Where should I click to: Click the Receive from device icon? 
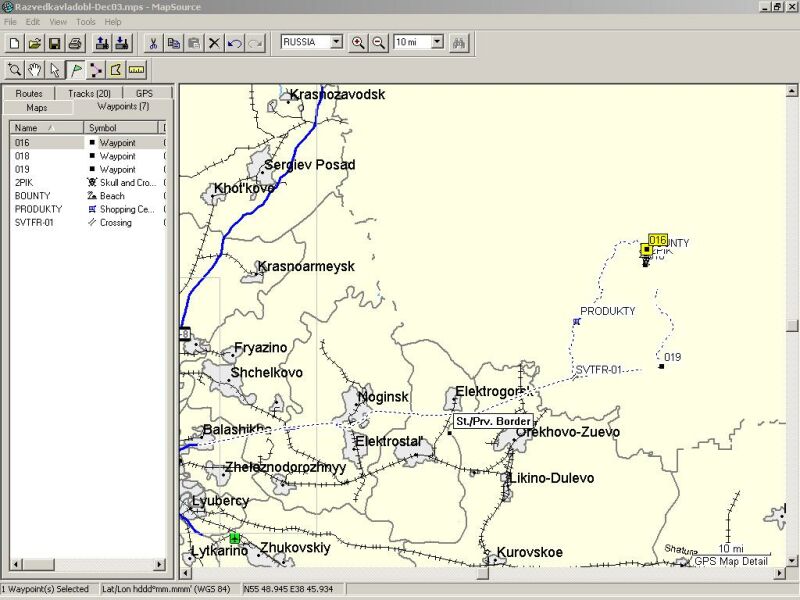coord(122,43)
